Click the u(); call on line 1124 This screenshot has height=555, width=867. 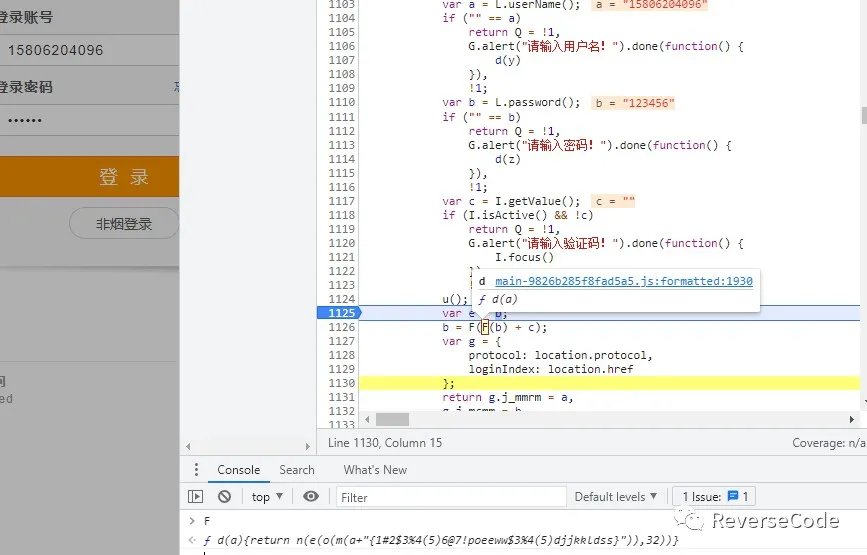455,299
